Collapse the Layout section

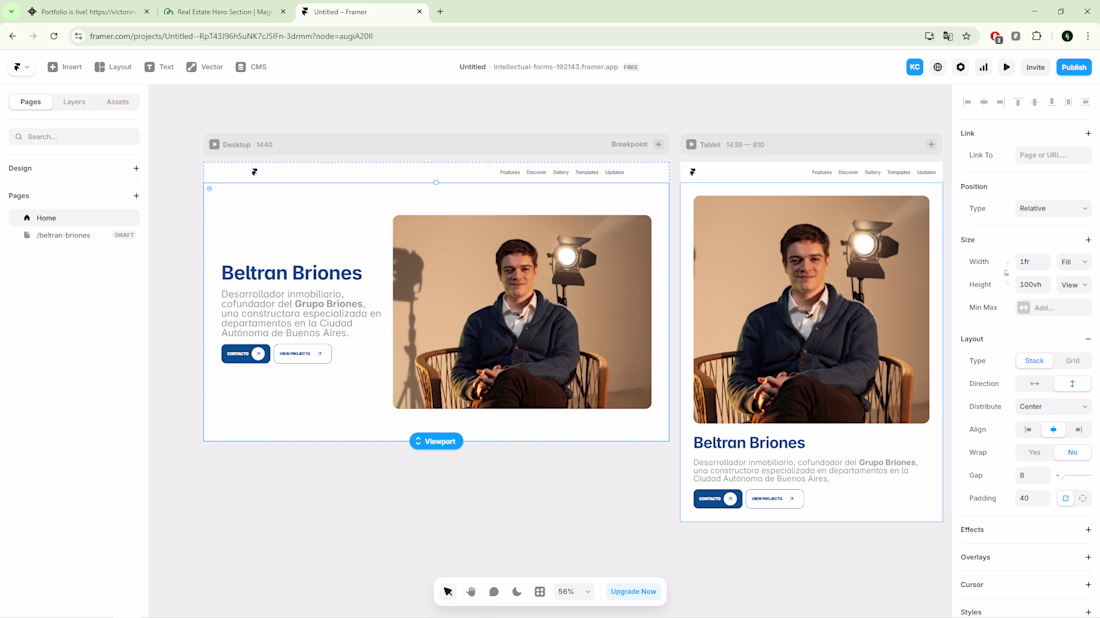1088,339
